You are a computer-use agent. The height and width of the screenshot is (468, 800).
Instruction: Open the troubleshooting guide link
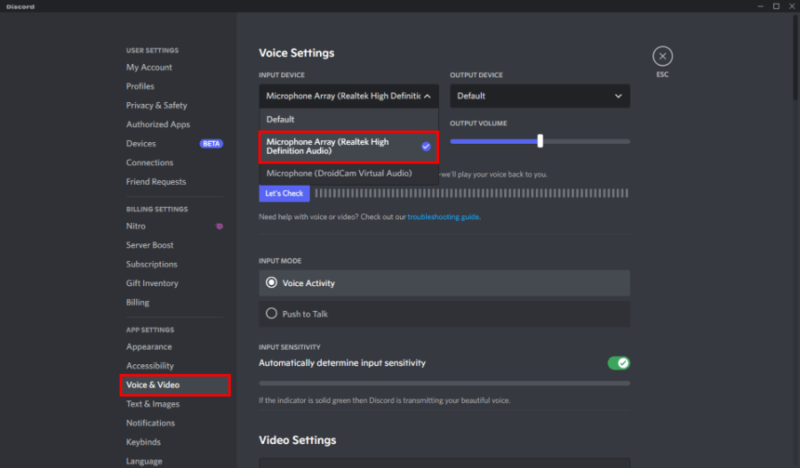click(x=443, y=217)
